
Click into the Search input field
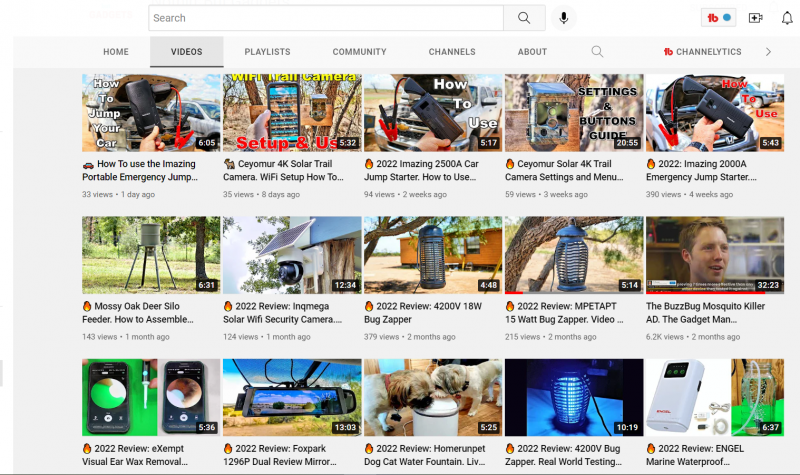325,18
